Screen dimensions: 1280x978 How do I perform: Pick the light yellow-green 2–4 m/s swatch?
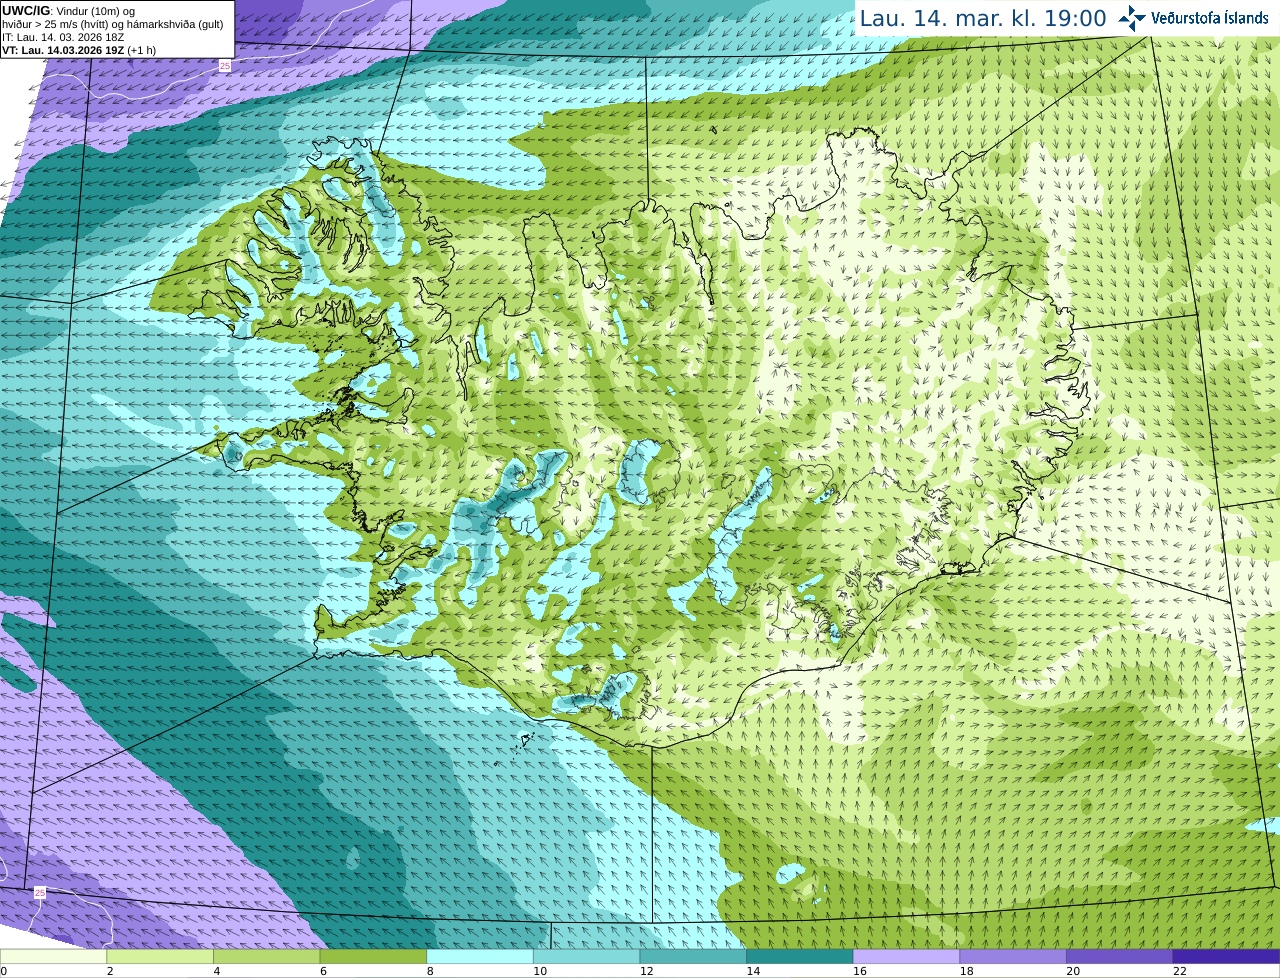pos(160,956)
